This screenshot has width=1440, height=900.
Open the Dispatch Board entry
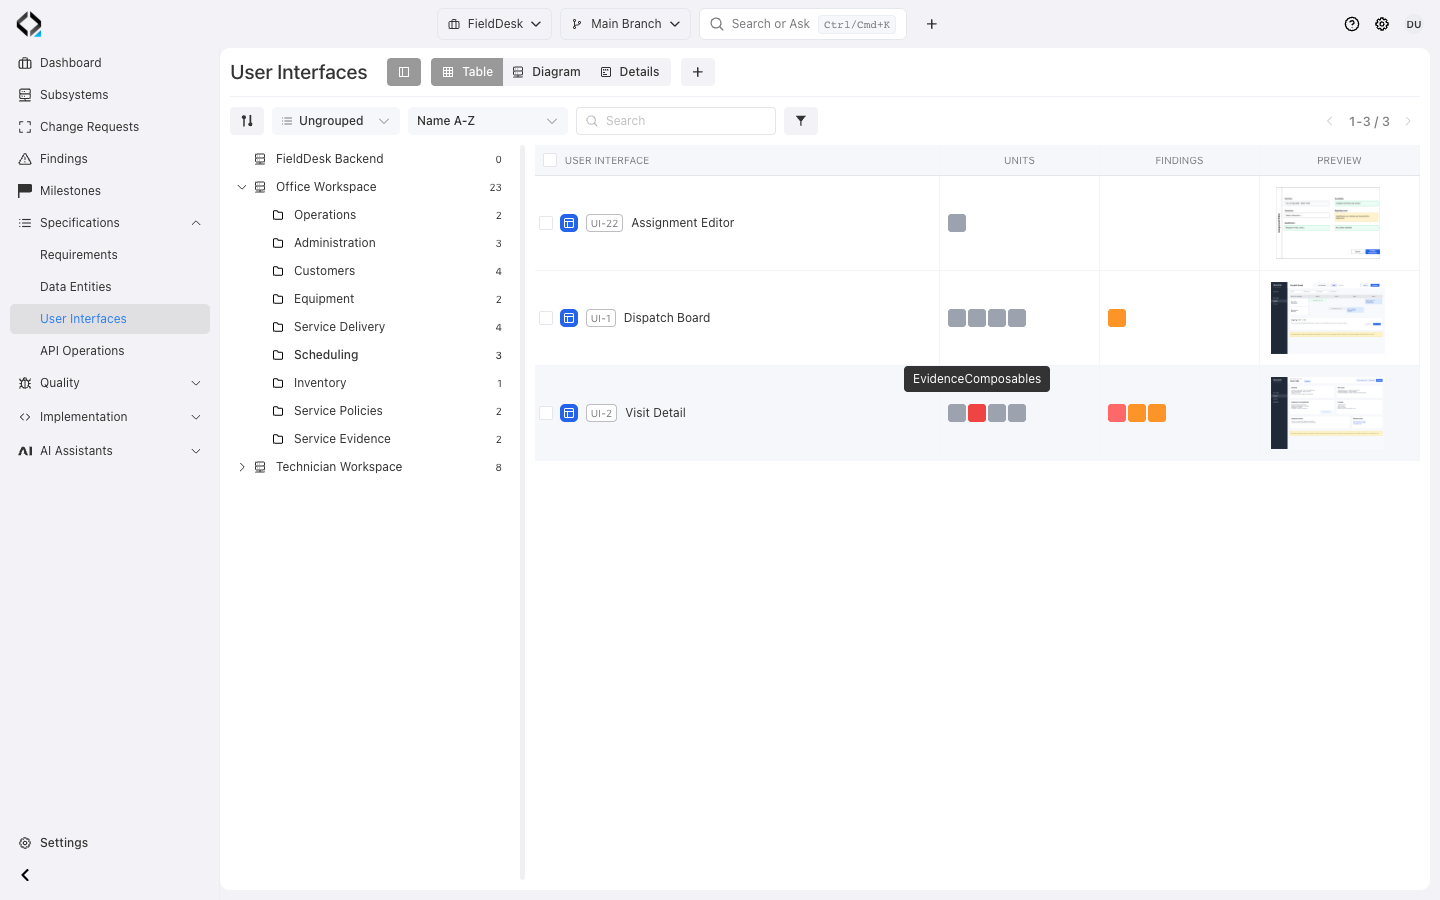[x=667, y=318]
